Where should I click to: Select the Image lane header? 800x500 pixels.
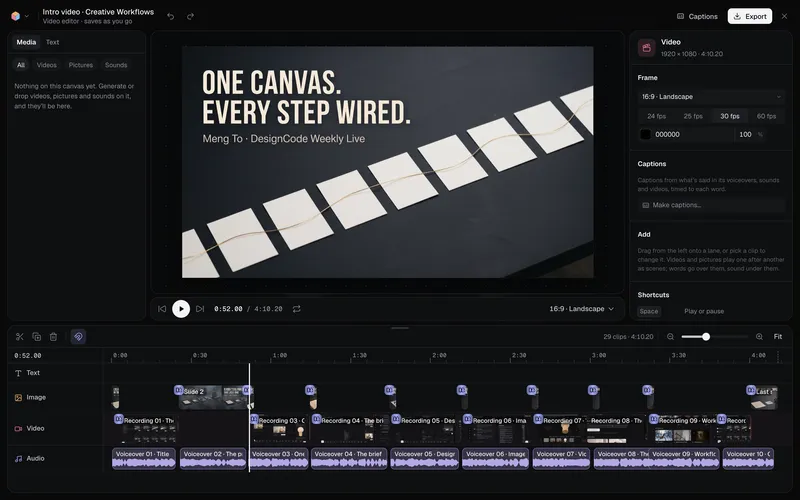click(31, 397)
